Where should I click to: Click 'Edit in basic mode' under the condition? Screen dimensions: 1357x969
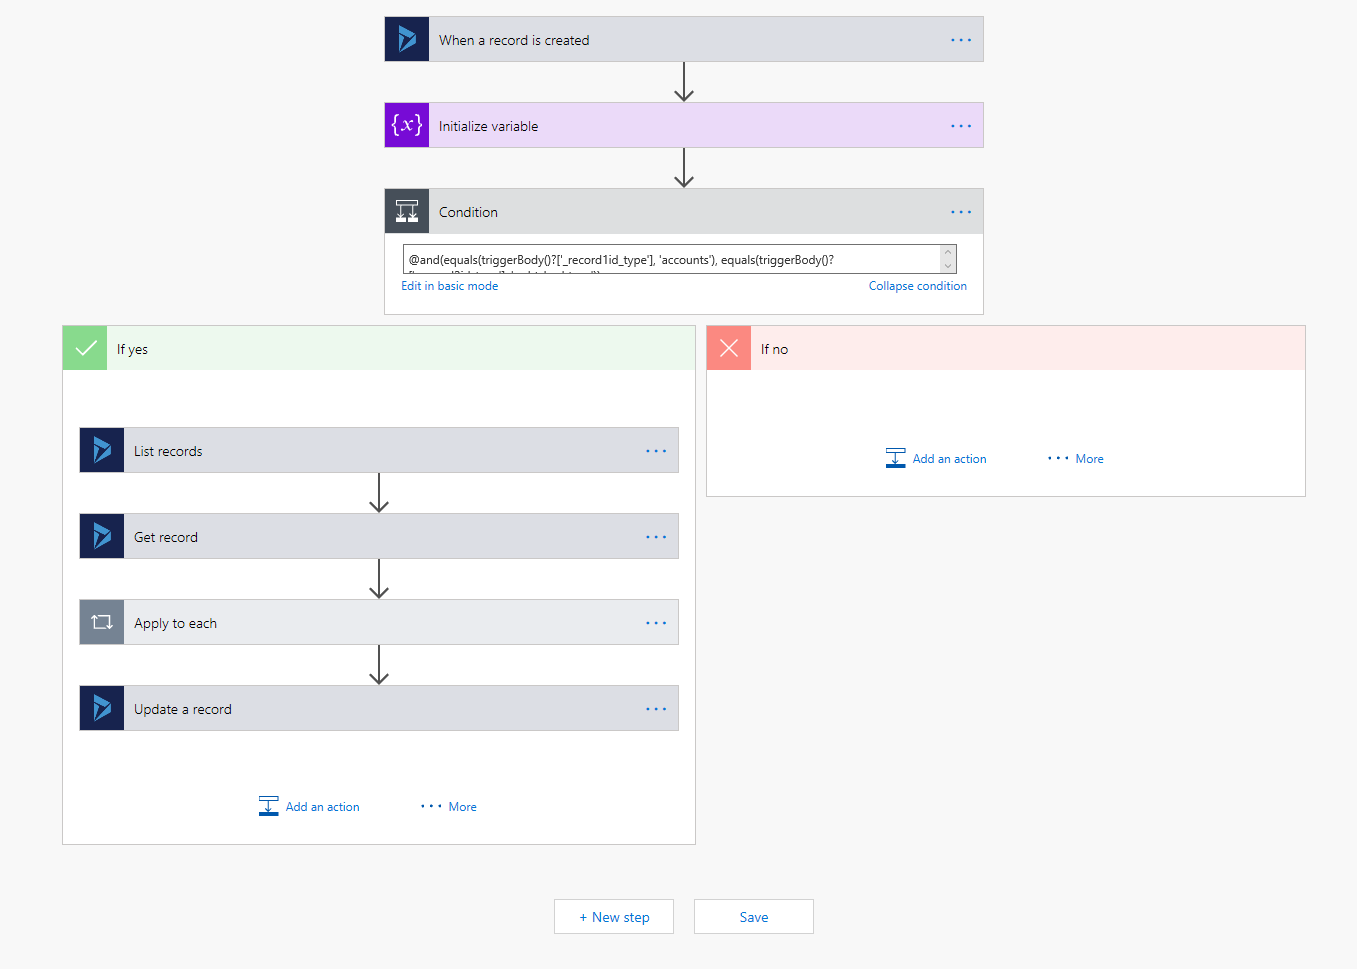pyautogui.click(x=449, y=285)
